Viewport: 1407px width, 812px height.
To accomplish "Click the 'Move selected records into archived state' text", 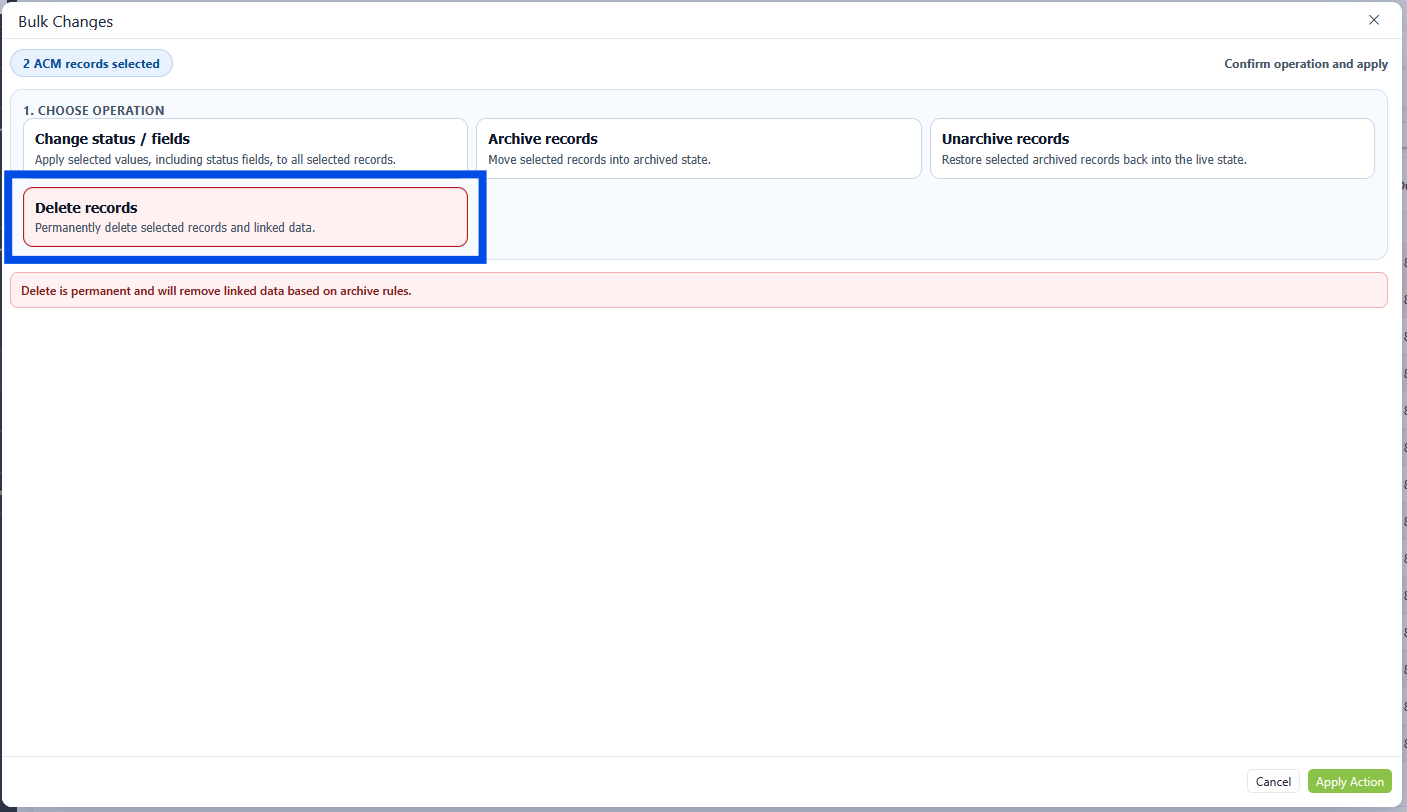I will [x=599, y=160].
